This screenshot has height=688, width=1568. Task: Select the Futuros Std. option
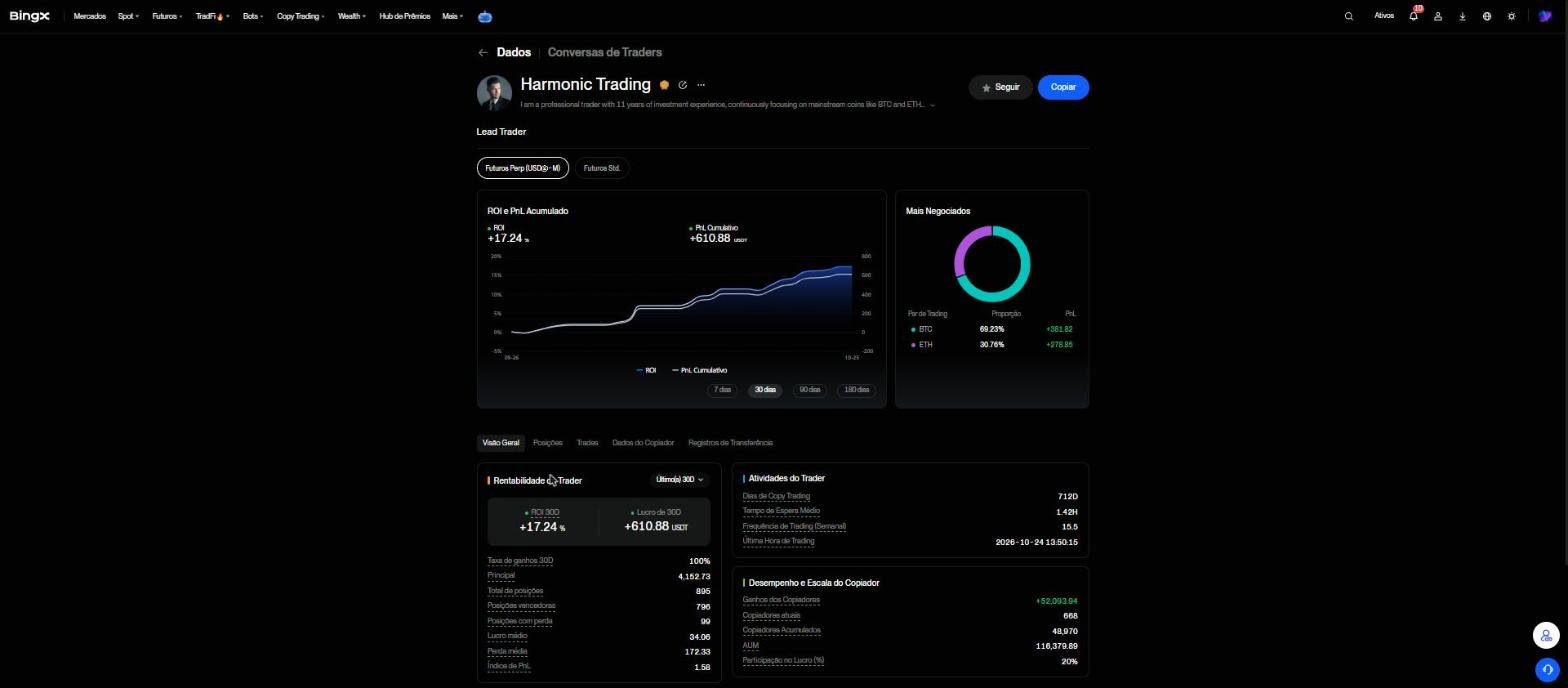[x=602, y=168]
